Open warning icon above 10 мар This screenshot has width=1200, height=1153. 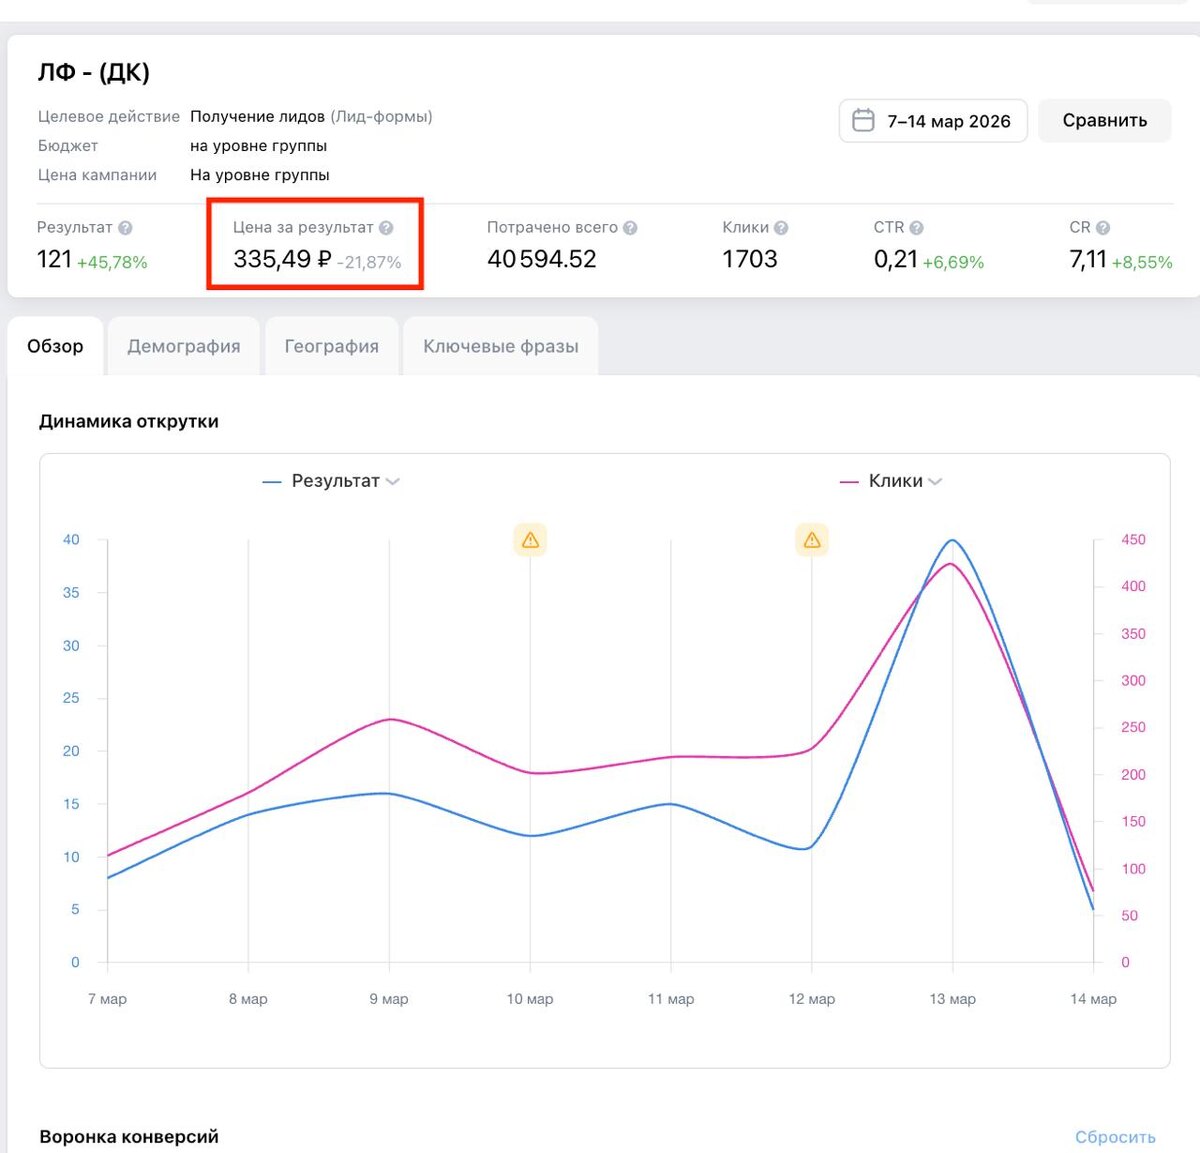530,540
